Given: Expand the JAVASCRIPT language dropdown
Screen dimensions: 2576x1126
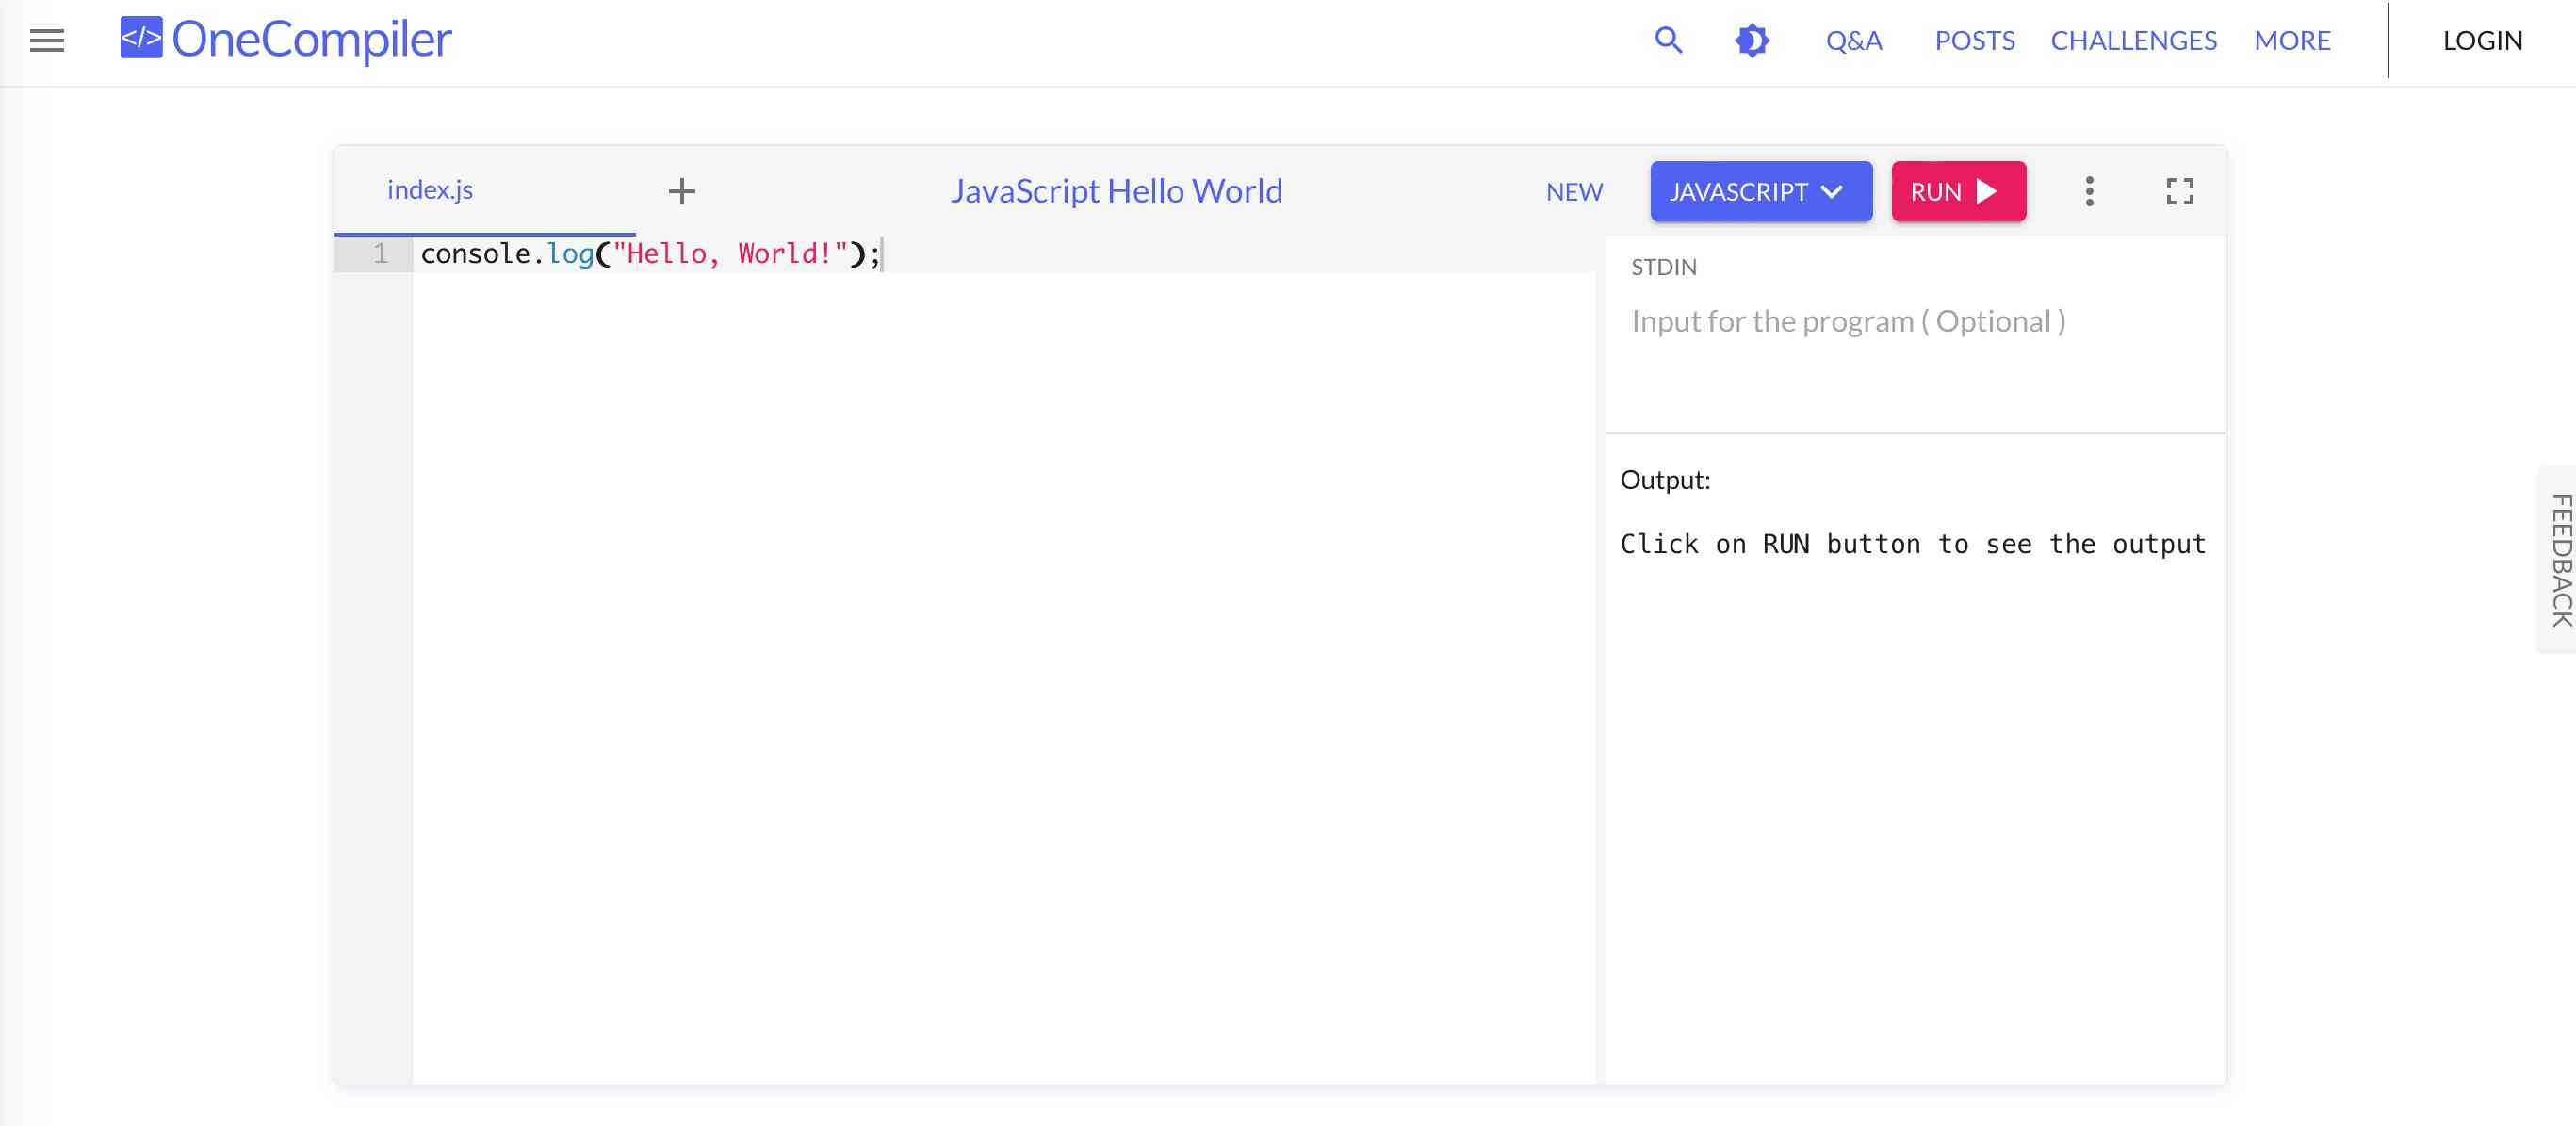Looking at the screenshot, I should pos(1759,190).
